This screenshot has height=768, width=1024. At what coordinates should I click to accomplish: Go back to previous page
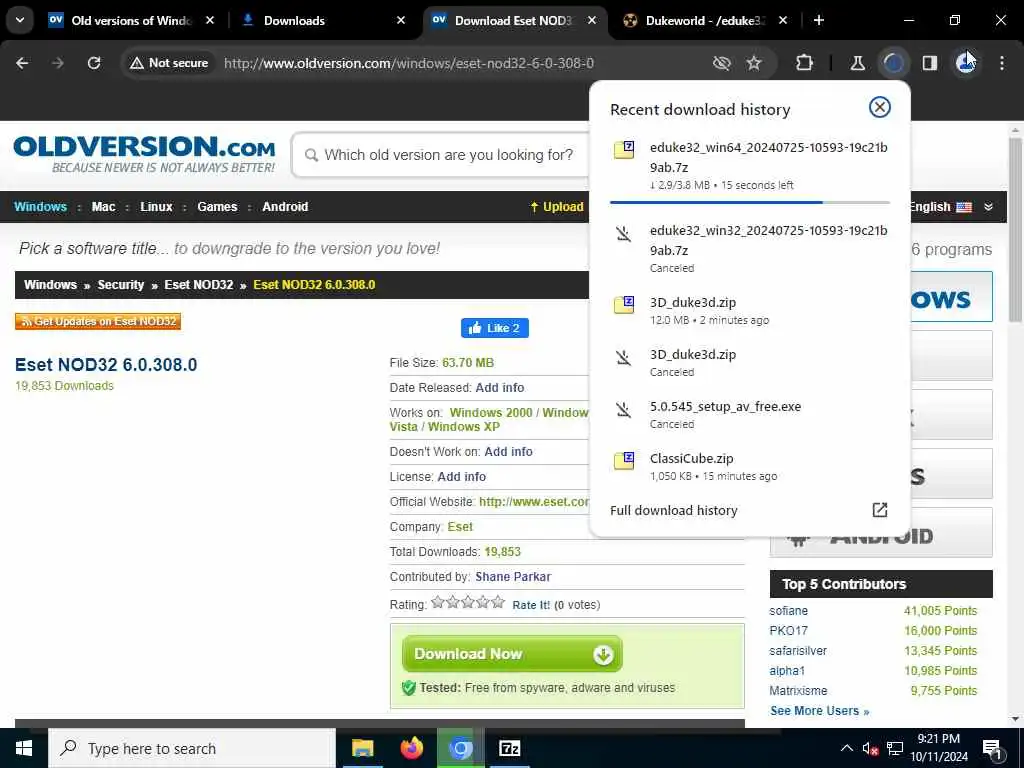pos(22,63)
